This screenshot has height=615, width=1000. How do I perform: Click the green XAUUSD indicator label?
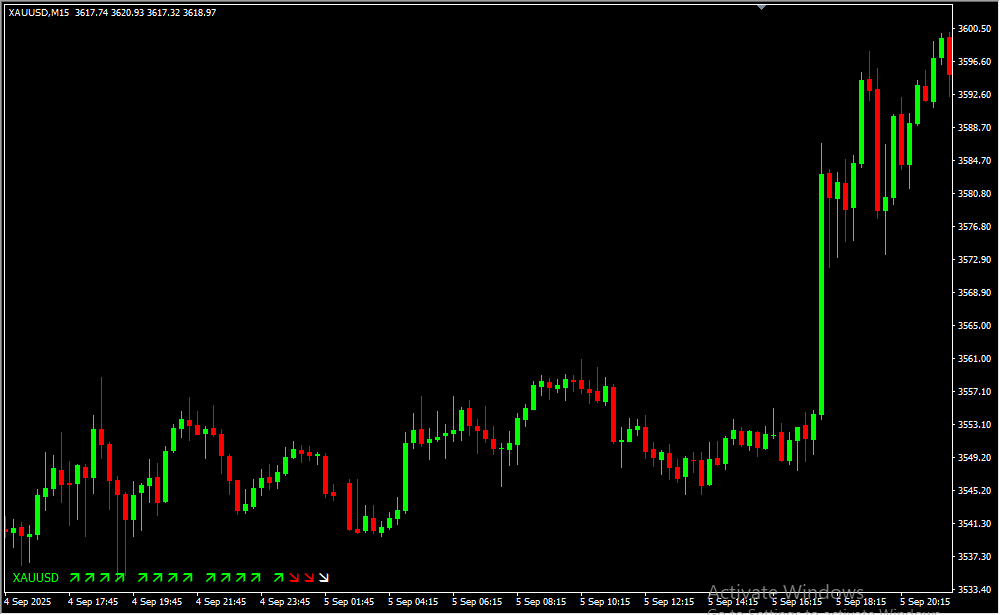click(x=36, y=578)
